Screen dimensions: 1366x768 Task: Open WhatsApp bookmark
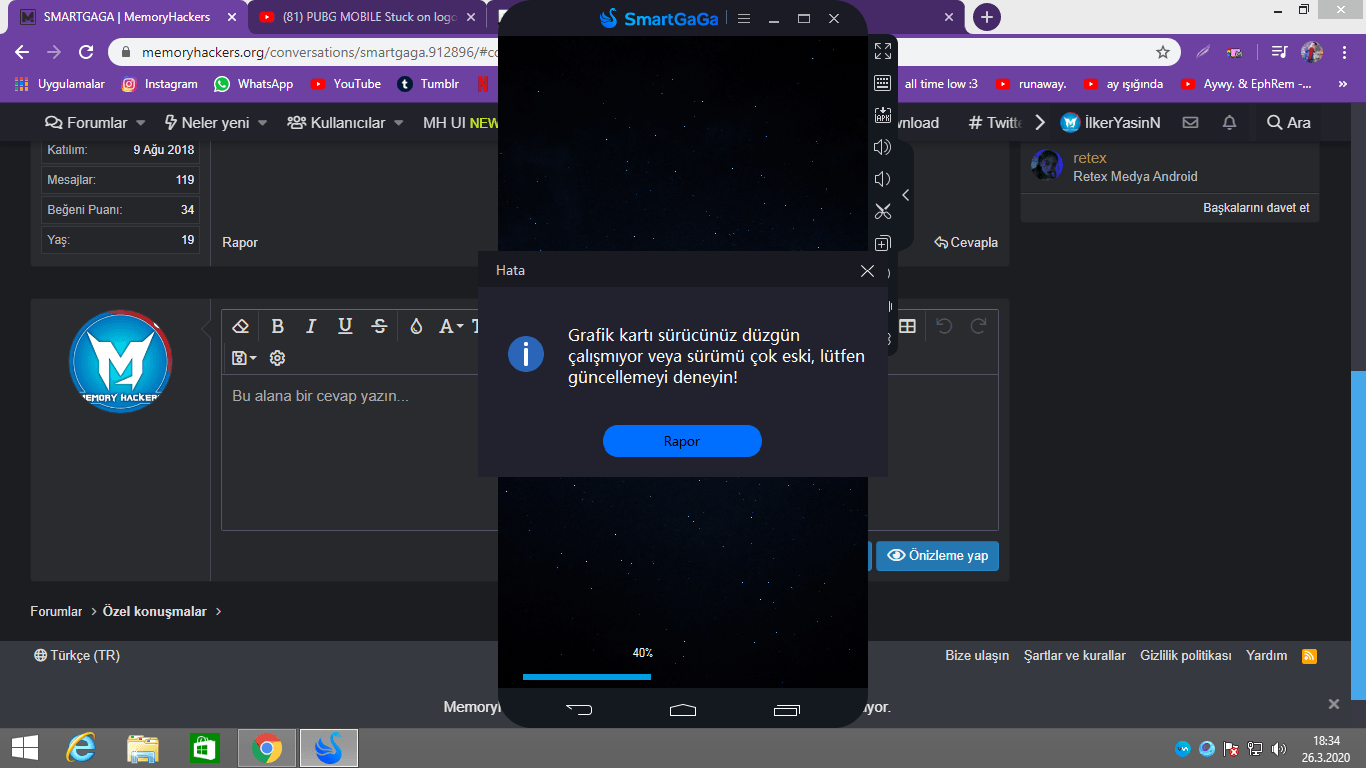click(x=253, y=84)
